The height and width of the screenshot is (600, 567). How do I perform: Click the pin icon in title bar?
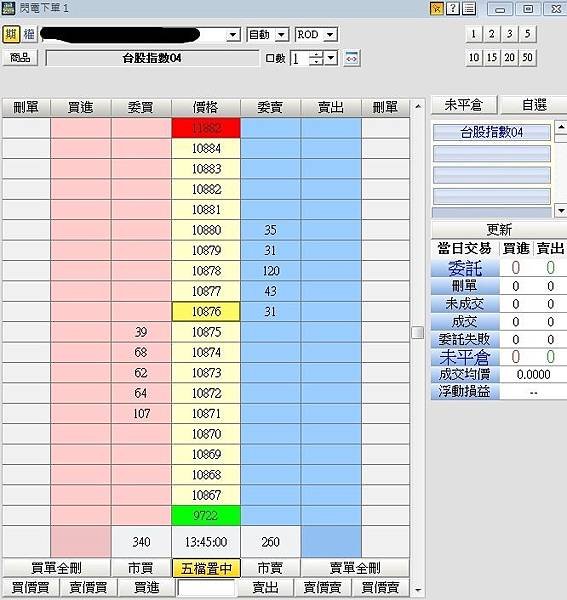[436, 8]
